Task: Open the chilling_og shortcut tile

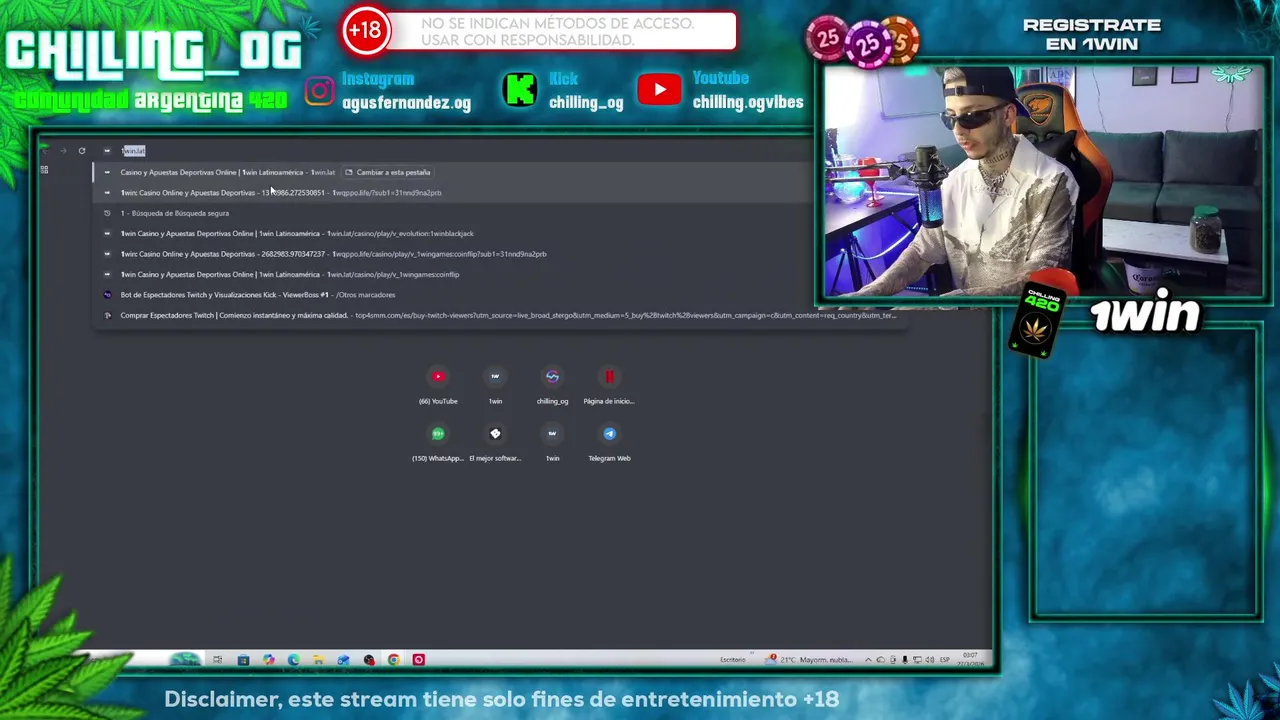Action: coord(552,384)
